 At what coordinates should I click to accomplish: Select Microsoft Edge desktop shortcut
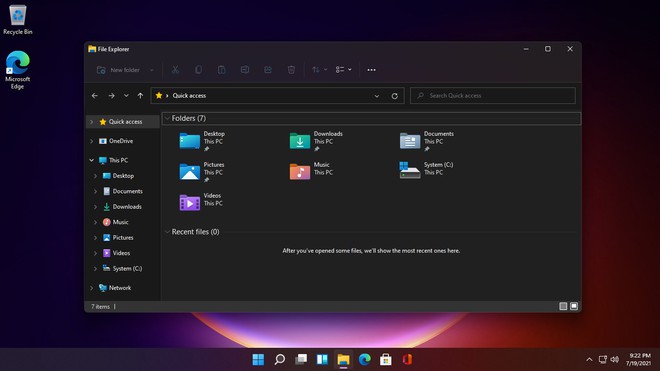point(18,70)
